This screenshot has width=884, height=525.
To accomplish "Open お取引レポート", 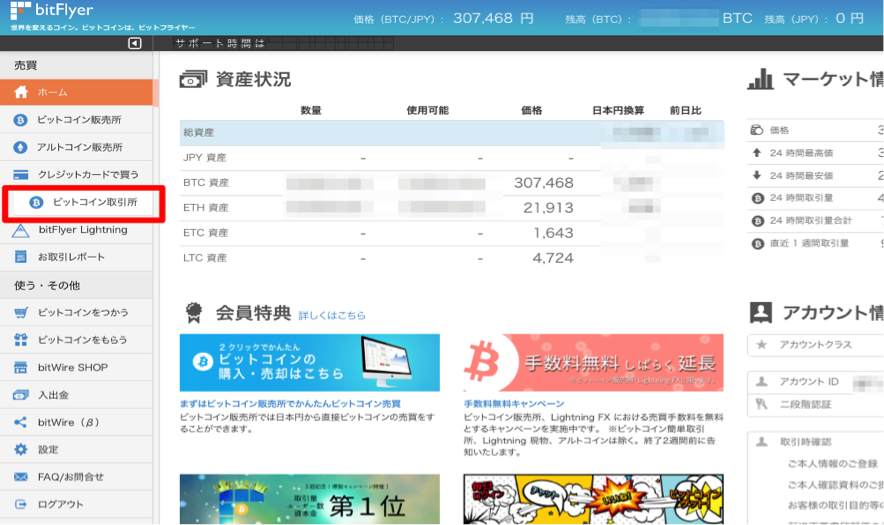I will click(x=76, y=257).
